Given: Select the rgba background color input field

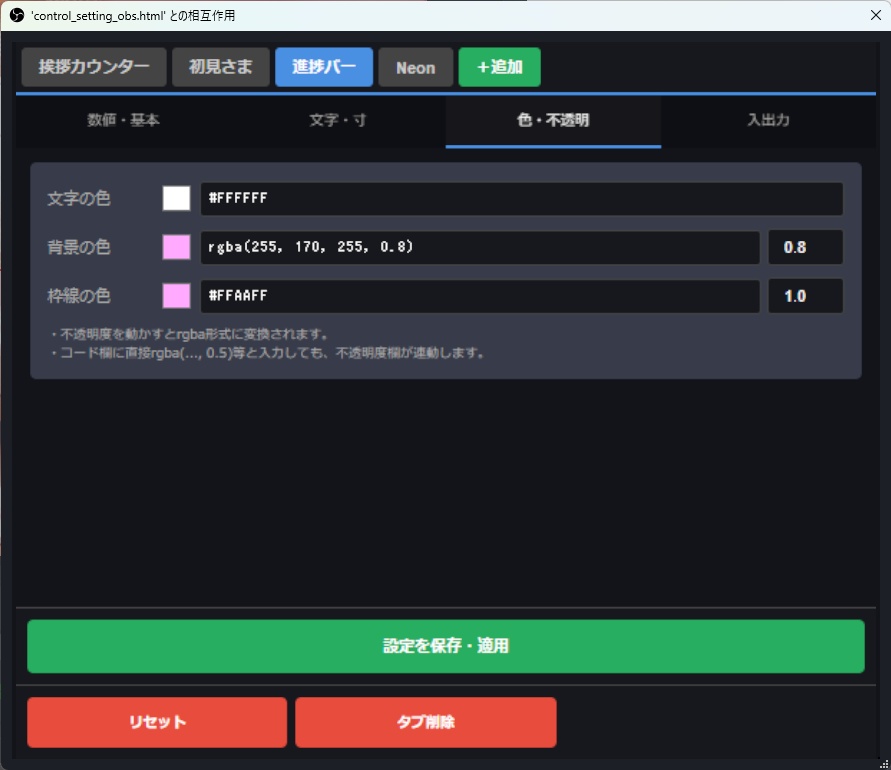Looking at the screenshot, I should pos(480,247).
